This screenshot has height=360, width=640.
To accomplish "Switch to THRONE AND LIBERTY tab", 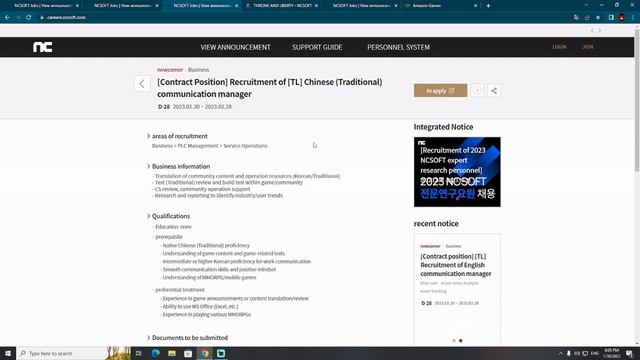I will (282, 6).
